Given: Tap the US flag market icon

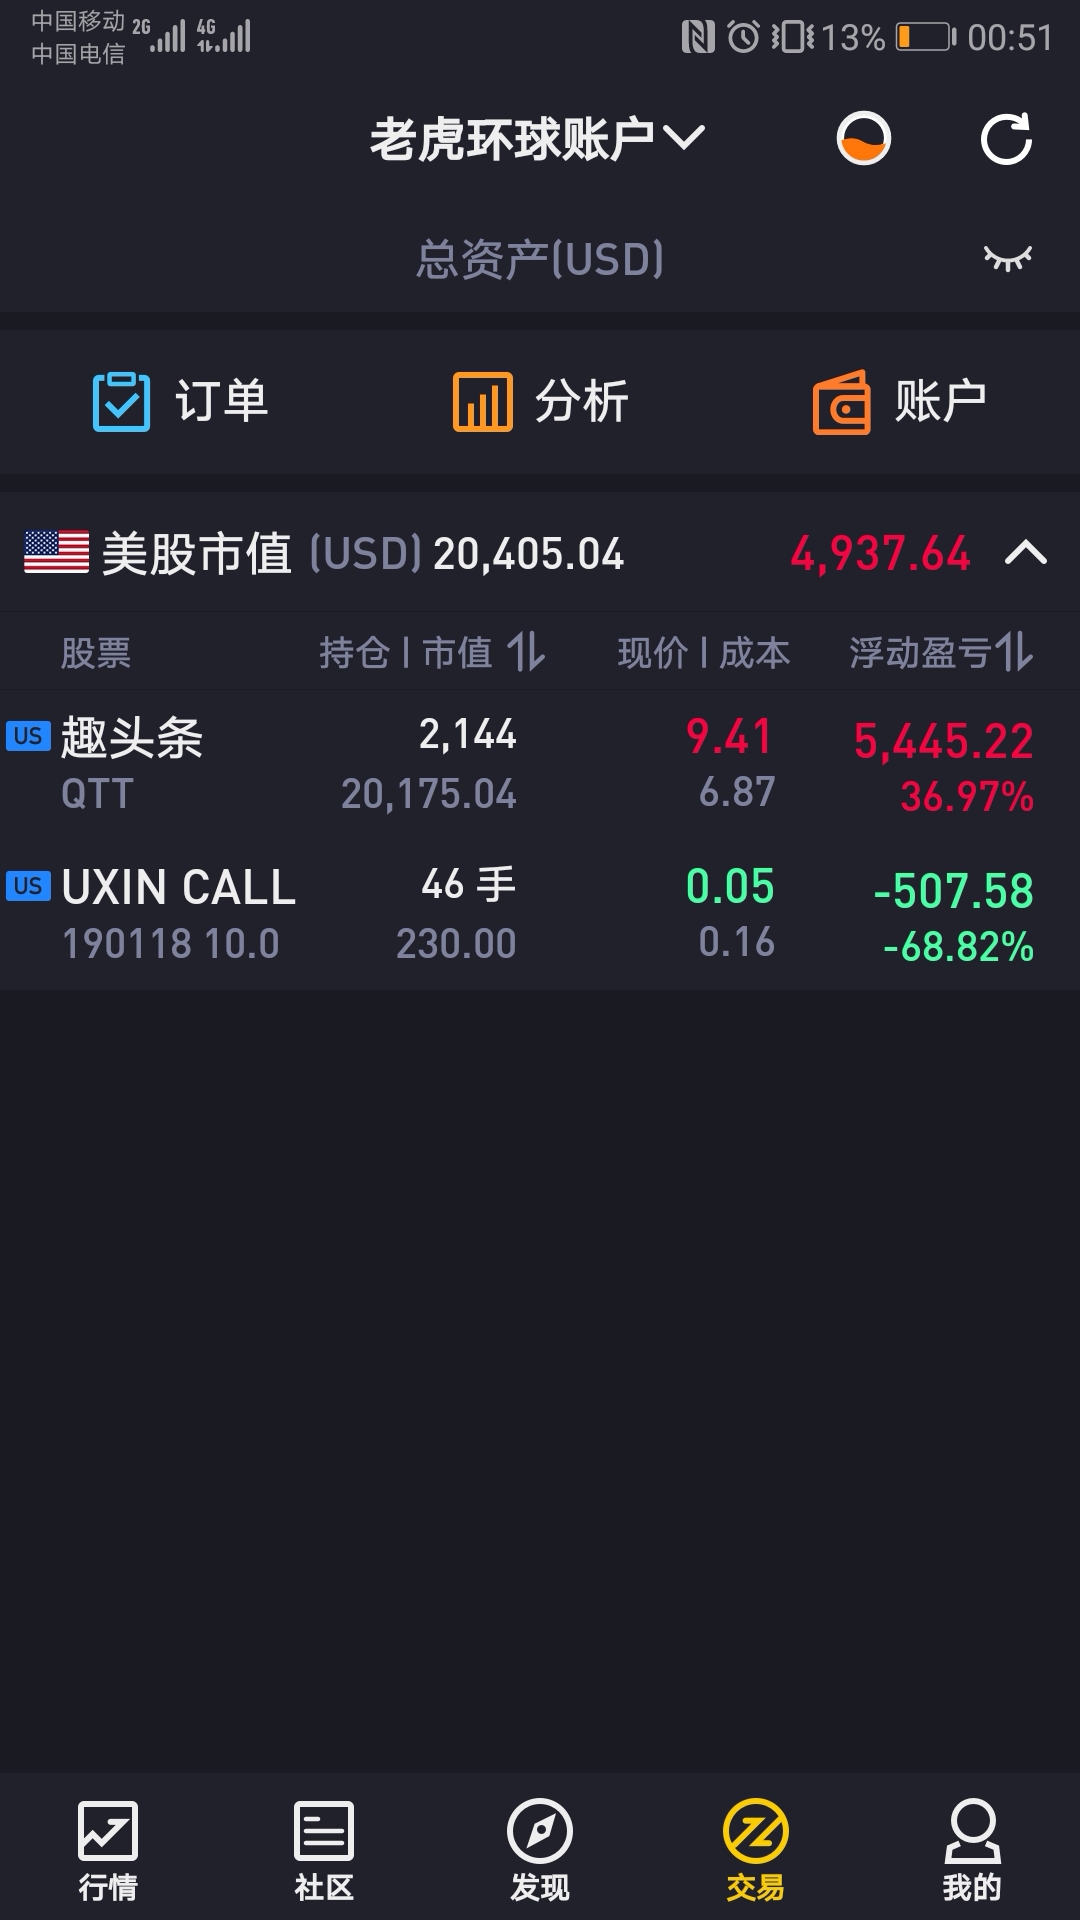Looking at the screenshot, I should [56, 553].
